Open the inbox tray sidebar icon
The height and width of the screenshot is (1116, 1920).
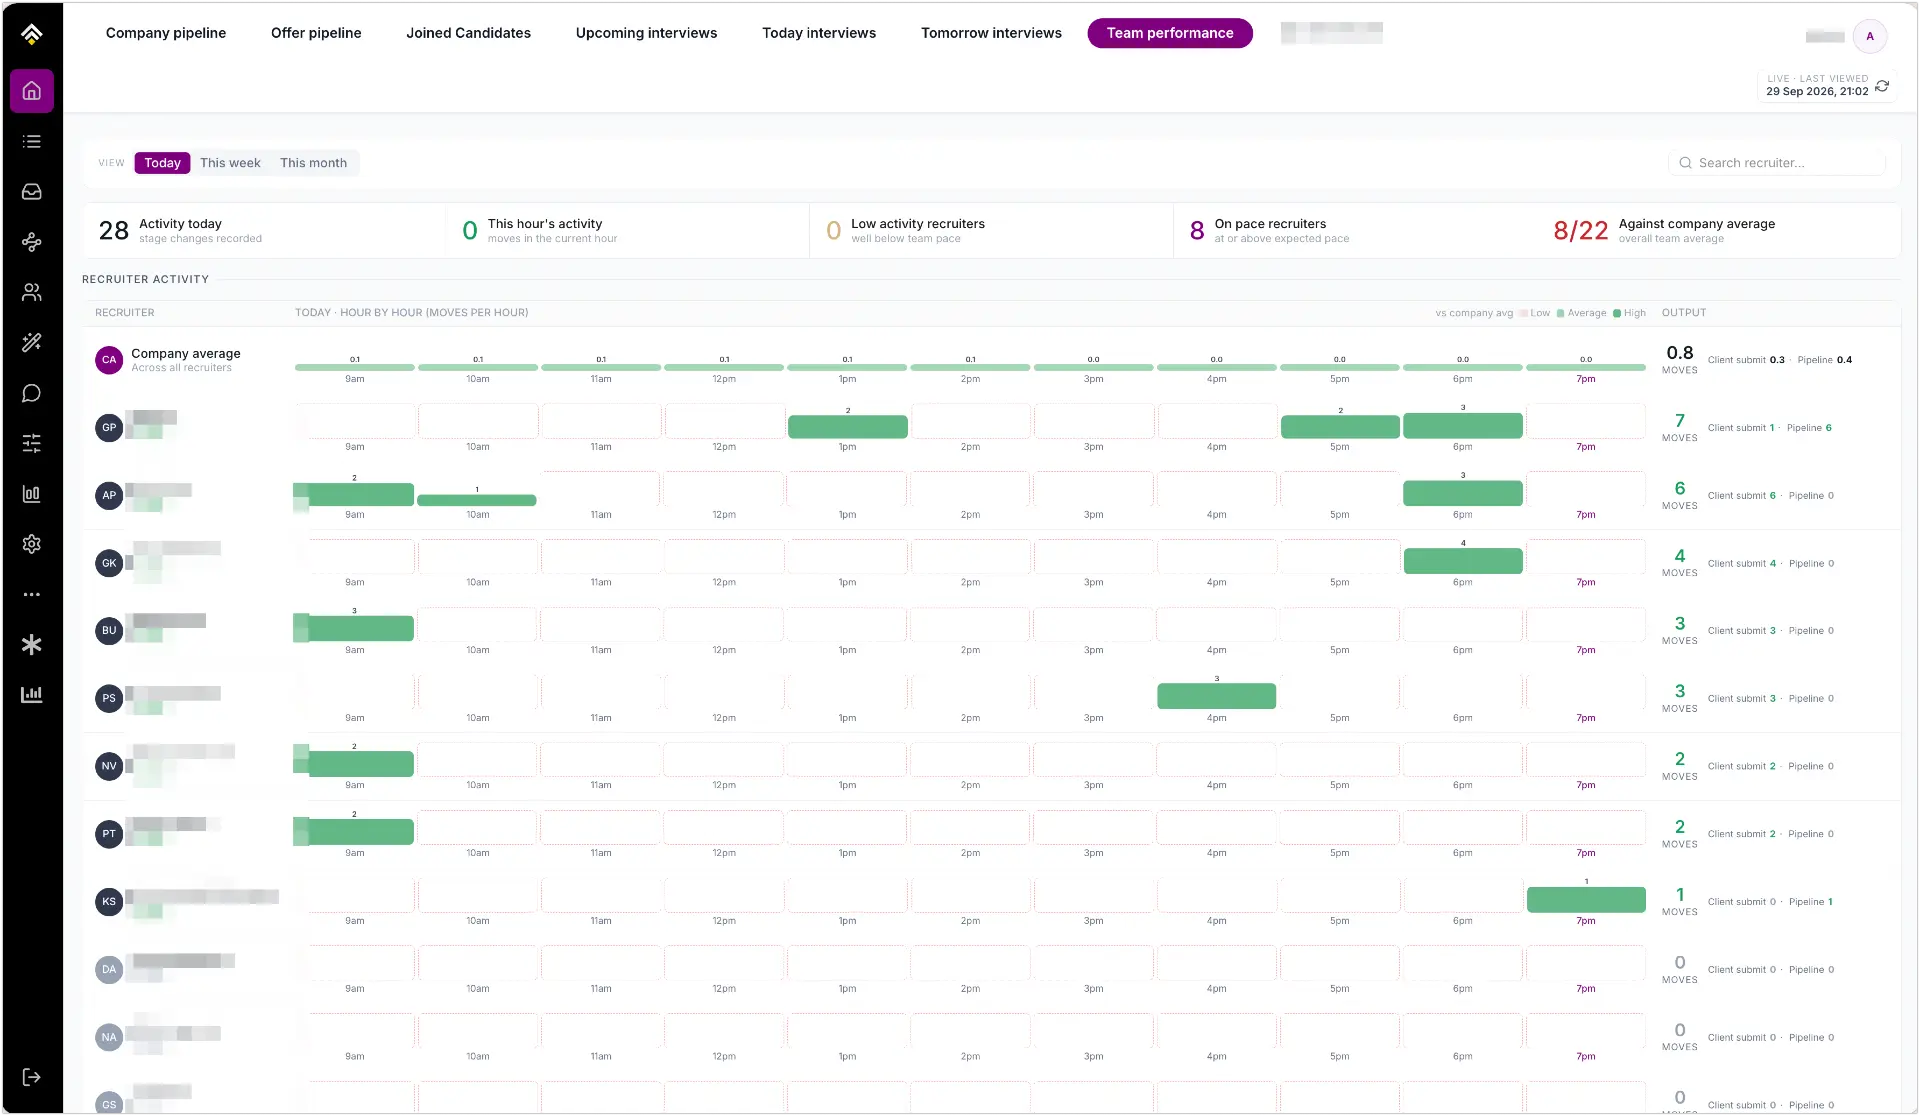32,192
